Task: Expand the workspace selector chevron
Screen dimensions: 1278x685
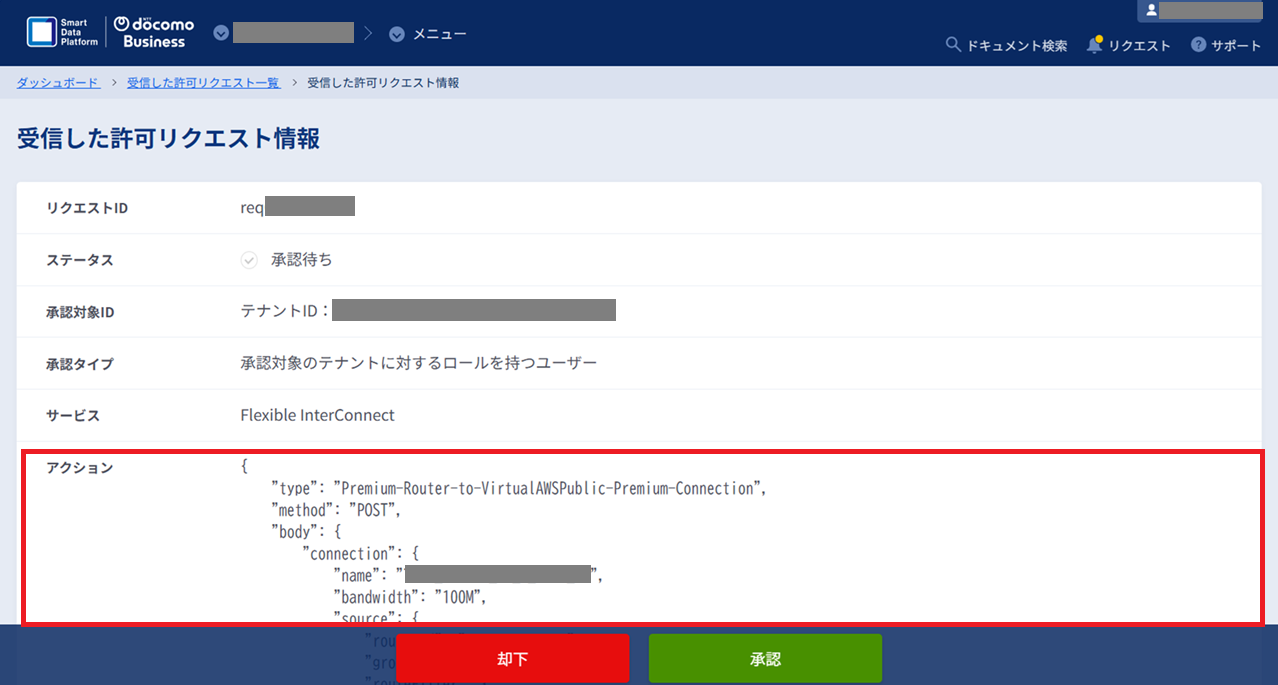Action: [x=221, y=34]
